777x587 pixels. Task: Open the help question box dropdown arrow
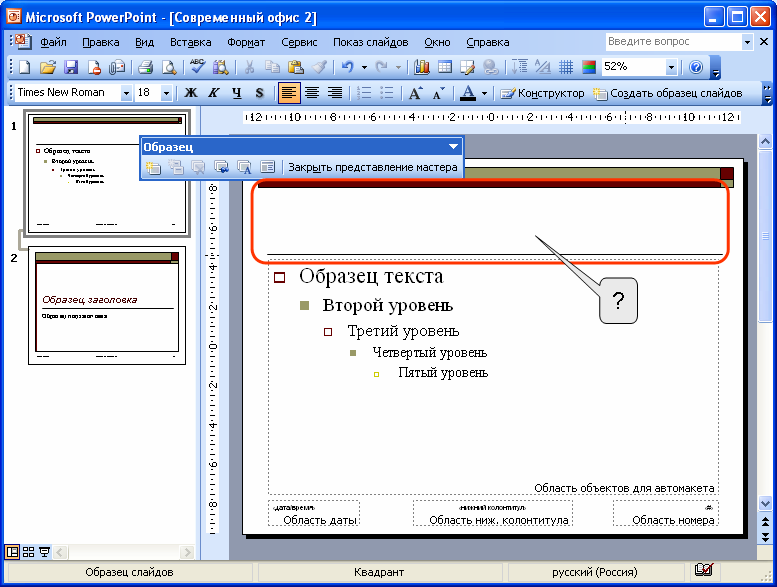(747, 42)
